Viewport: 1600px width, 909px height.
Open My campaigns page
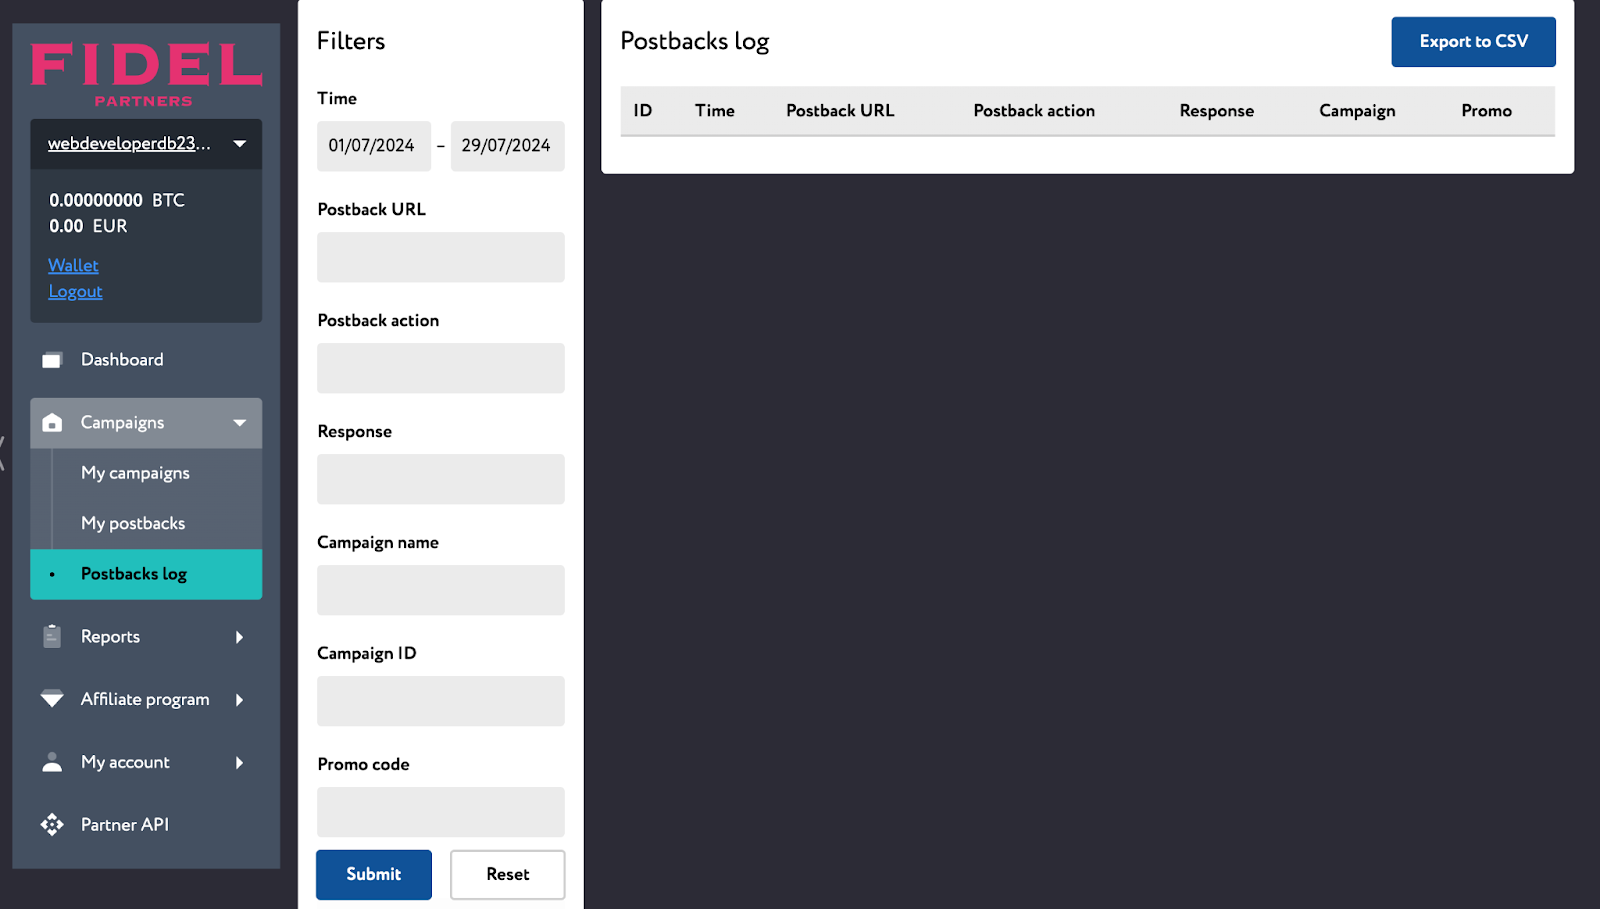pos(146,473)
